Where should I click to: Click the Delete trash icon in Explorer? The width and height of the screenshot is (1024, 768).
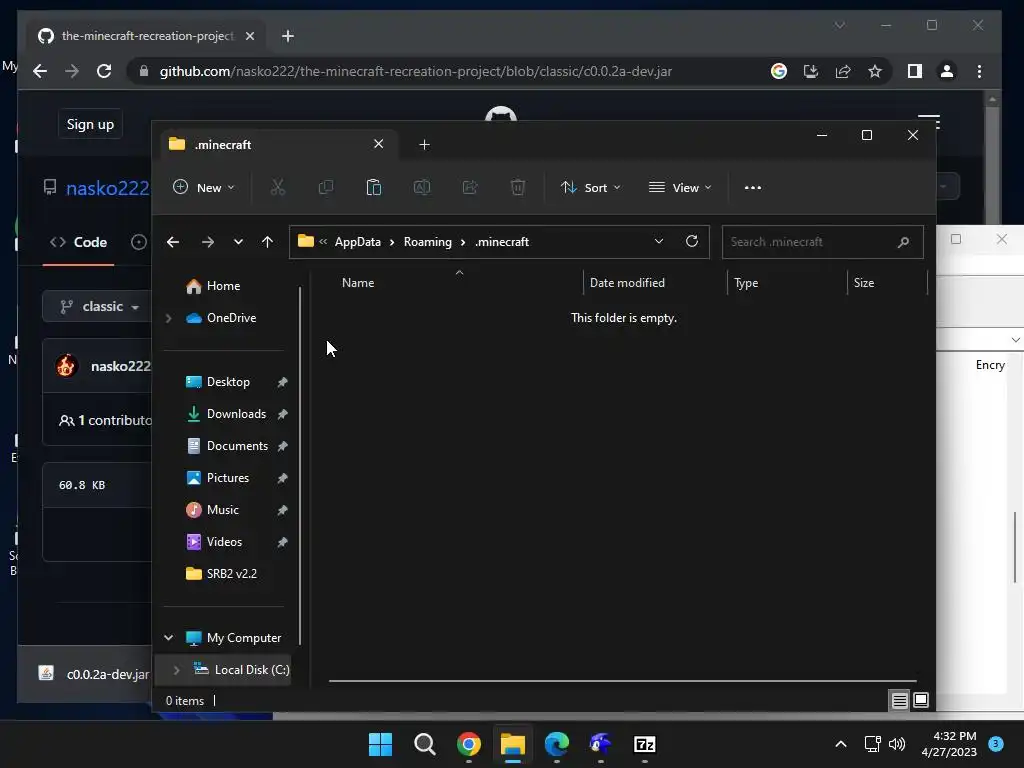pos(518,187)
